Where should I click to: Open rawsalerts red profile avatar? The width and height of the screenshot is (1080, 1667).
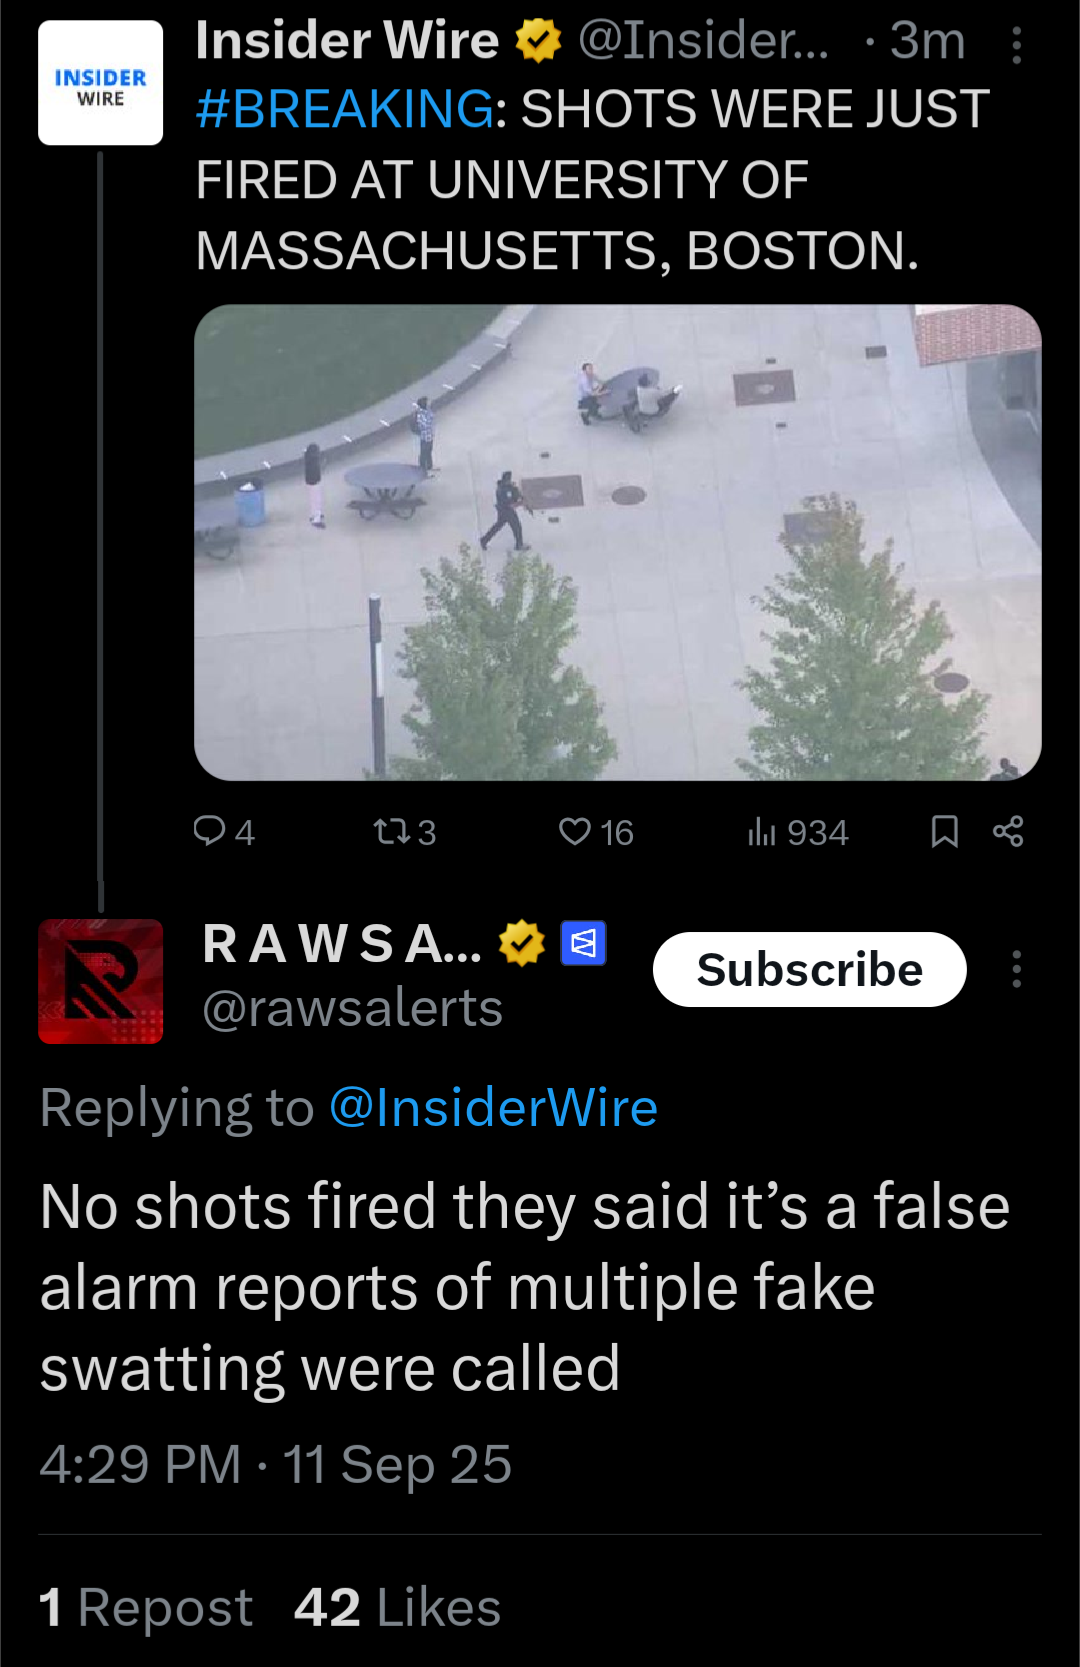pos(100,981)
